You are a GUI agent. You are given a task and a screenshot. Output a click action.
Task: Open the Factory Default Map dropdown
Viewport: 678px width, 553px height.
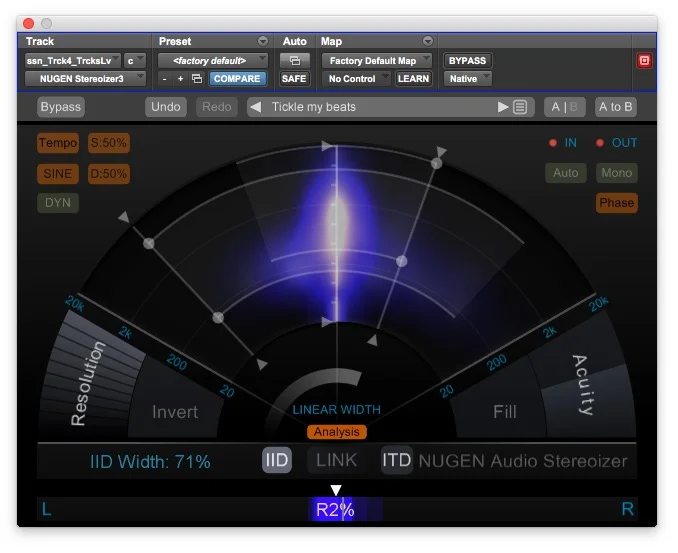(x=377, y=61)
